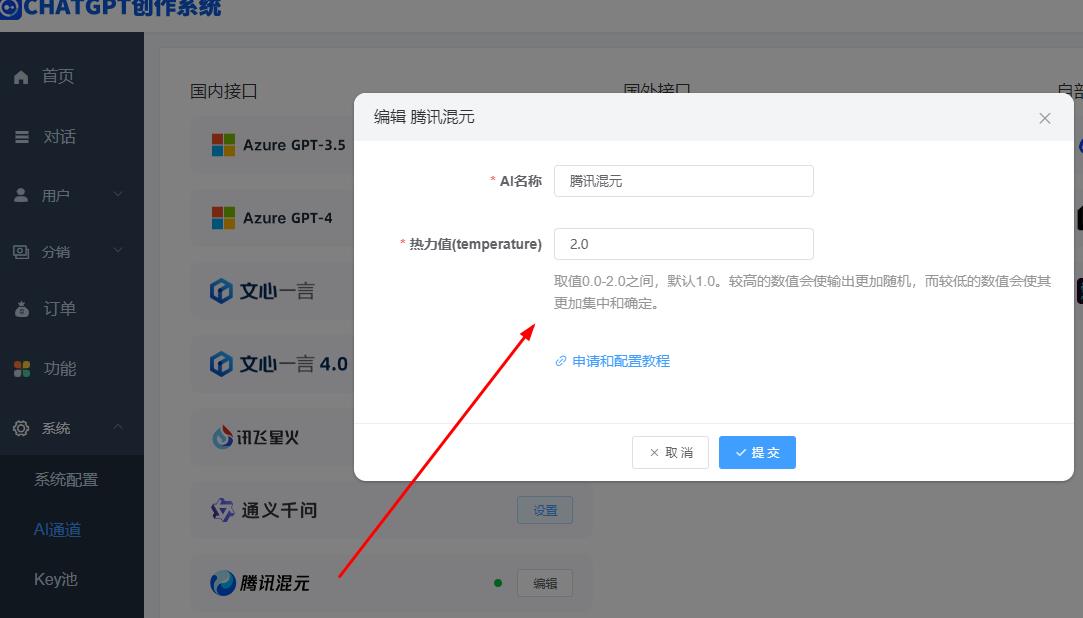Click the distribution icon beside 分销
1083x618 pixels.
[x=21, y=252]
